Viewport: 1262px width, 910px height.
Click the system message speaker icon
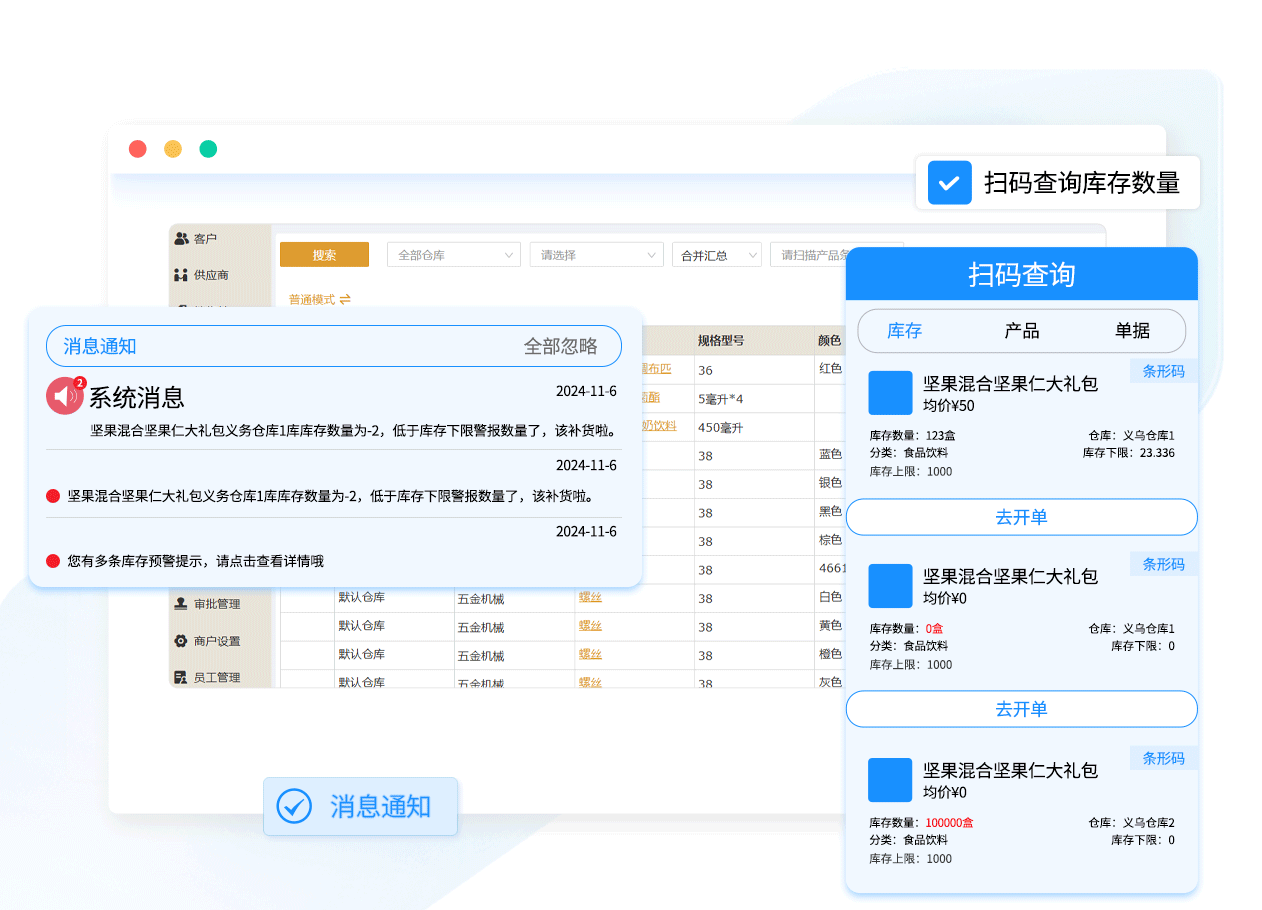coord(65,396)
